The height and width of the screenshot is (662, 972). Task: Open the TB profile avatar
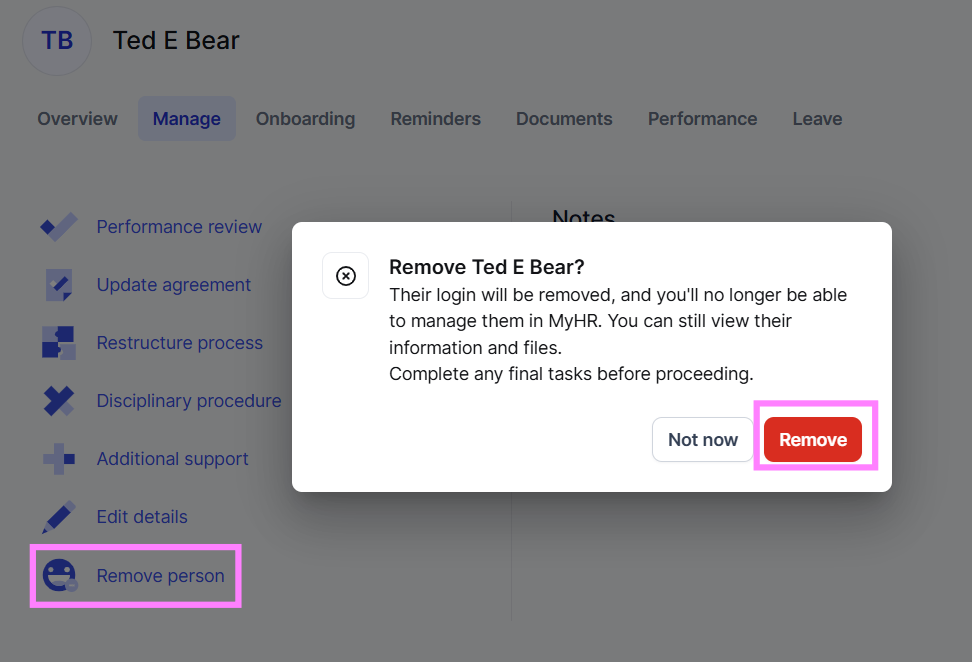(x=57, y=40)
